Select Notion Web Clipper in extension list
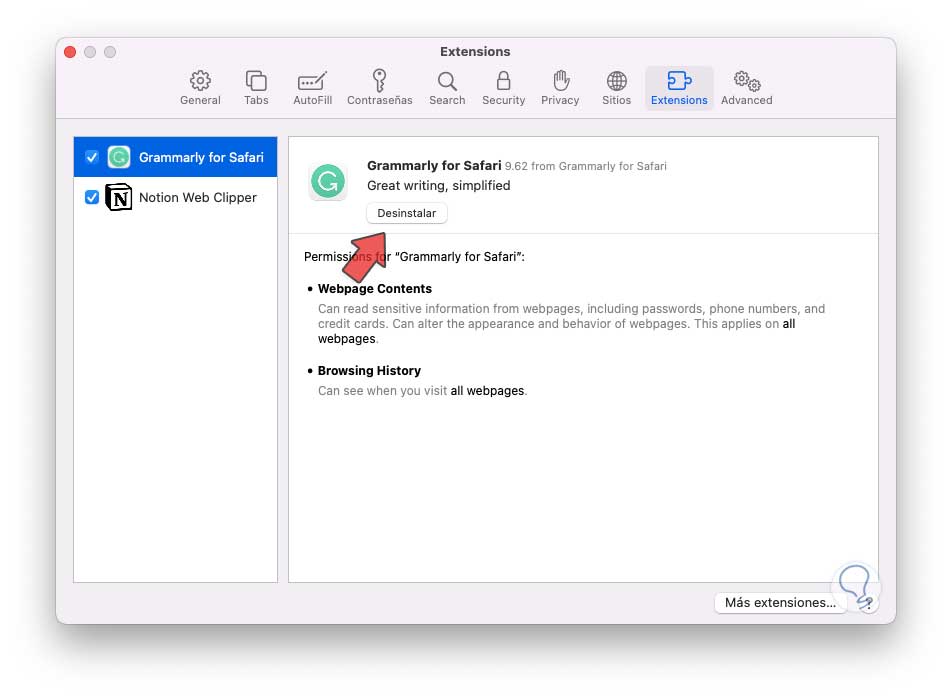The height and width of the screenshot is (698, 952). [x=175, y=197]
